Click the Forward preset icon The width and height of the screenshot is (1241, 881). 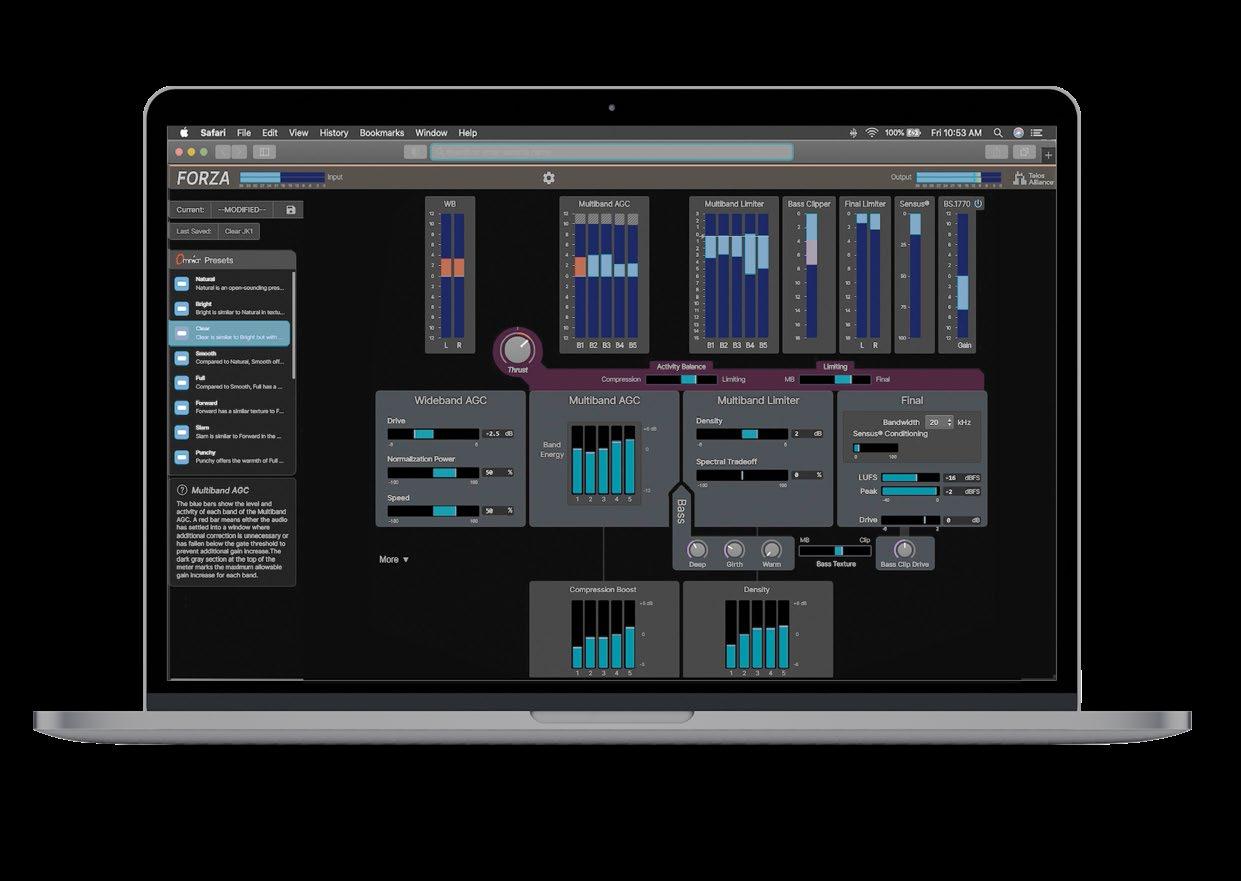[x=182, y=407]
